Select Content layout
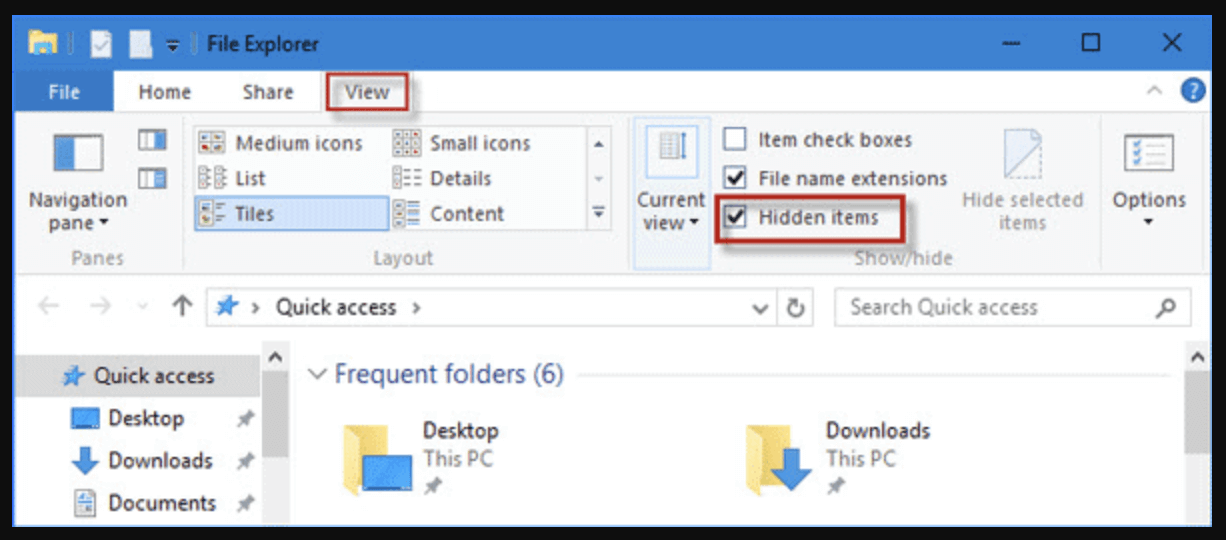The height and width of the screenshot is (540, 1226). pos(449,213)
